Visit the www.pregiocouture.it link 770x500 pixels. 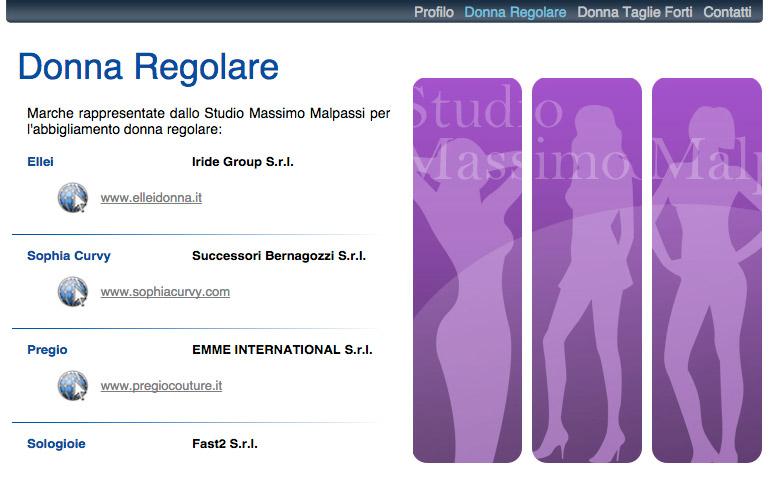click(161, 386)
